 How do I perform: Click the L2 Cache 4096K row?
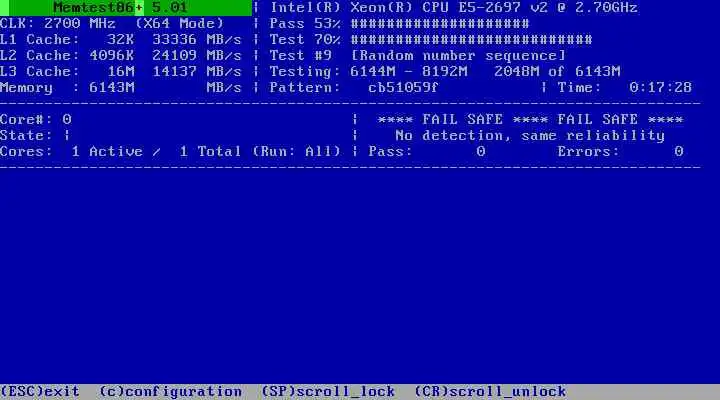120,56
